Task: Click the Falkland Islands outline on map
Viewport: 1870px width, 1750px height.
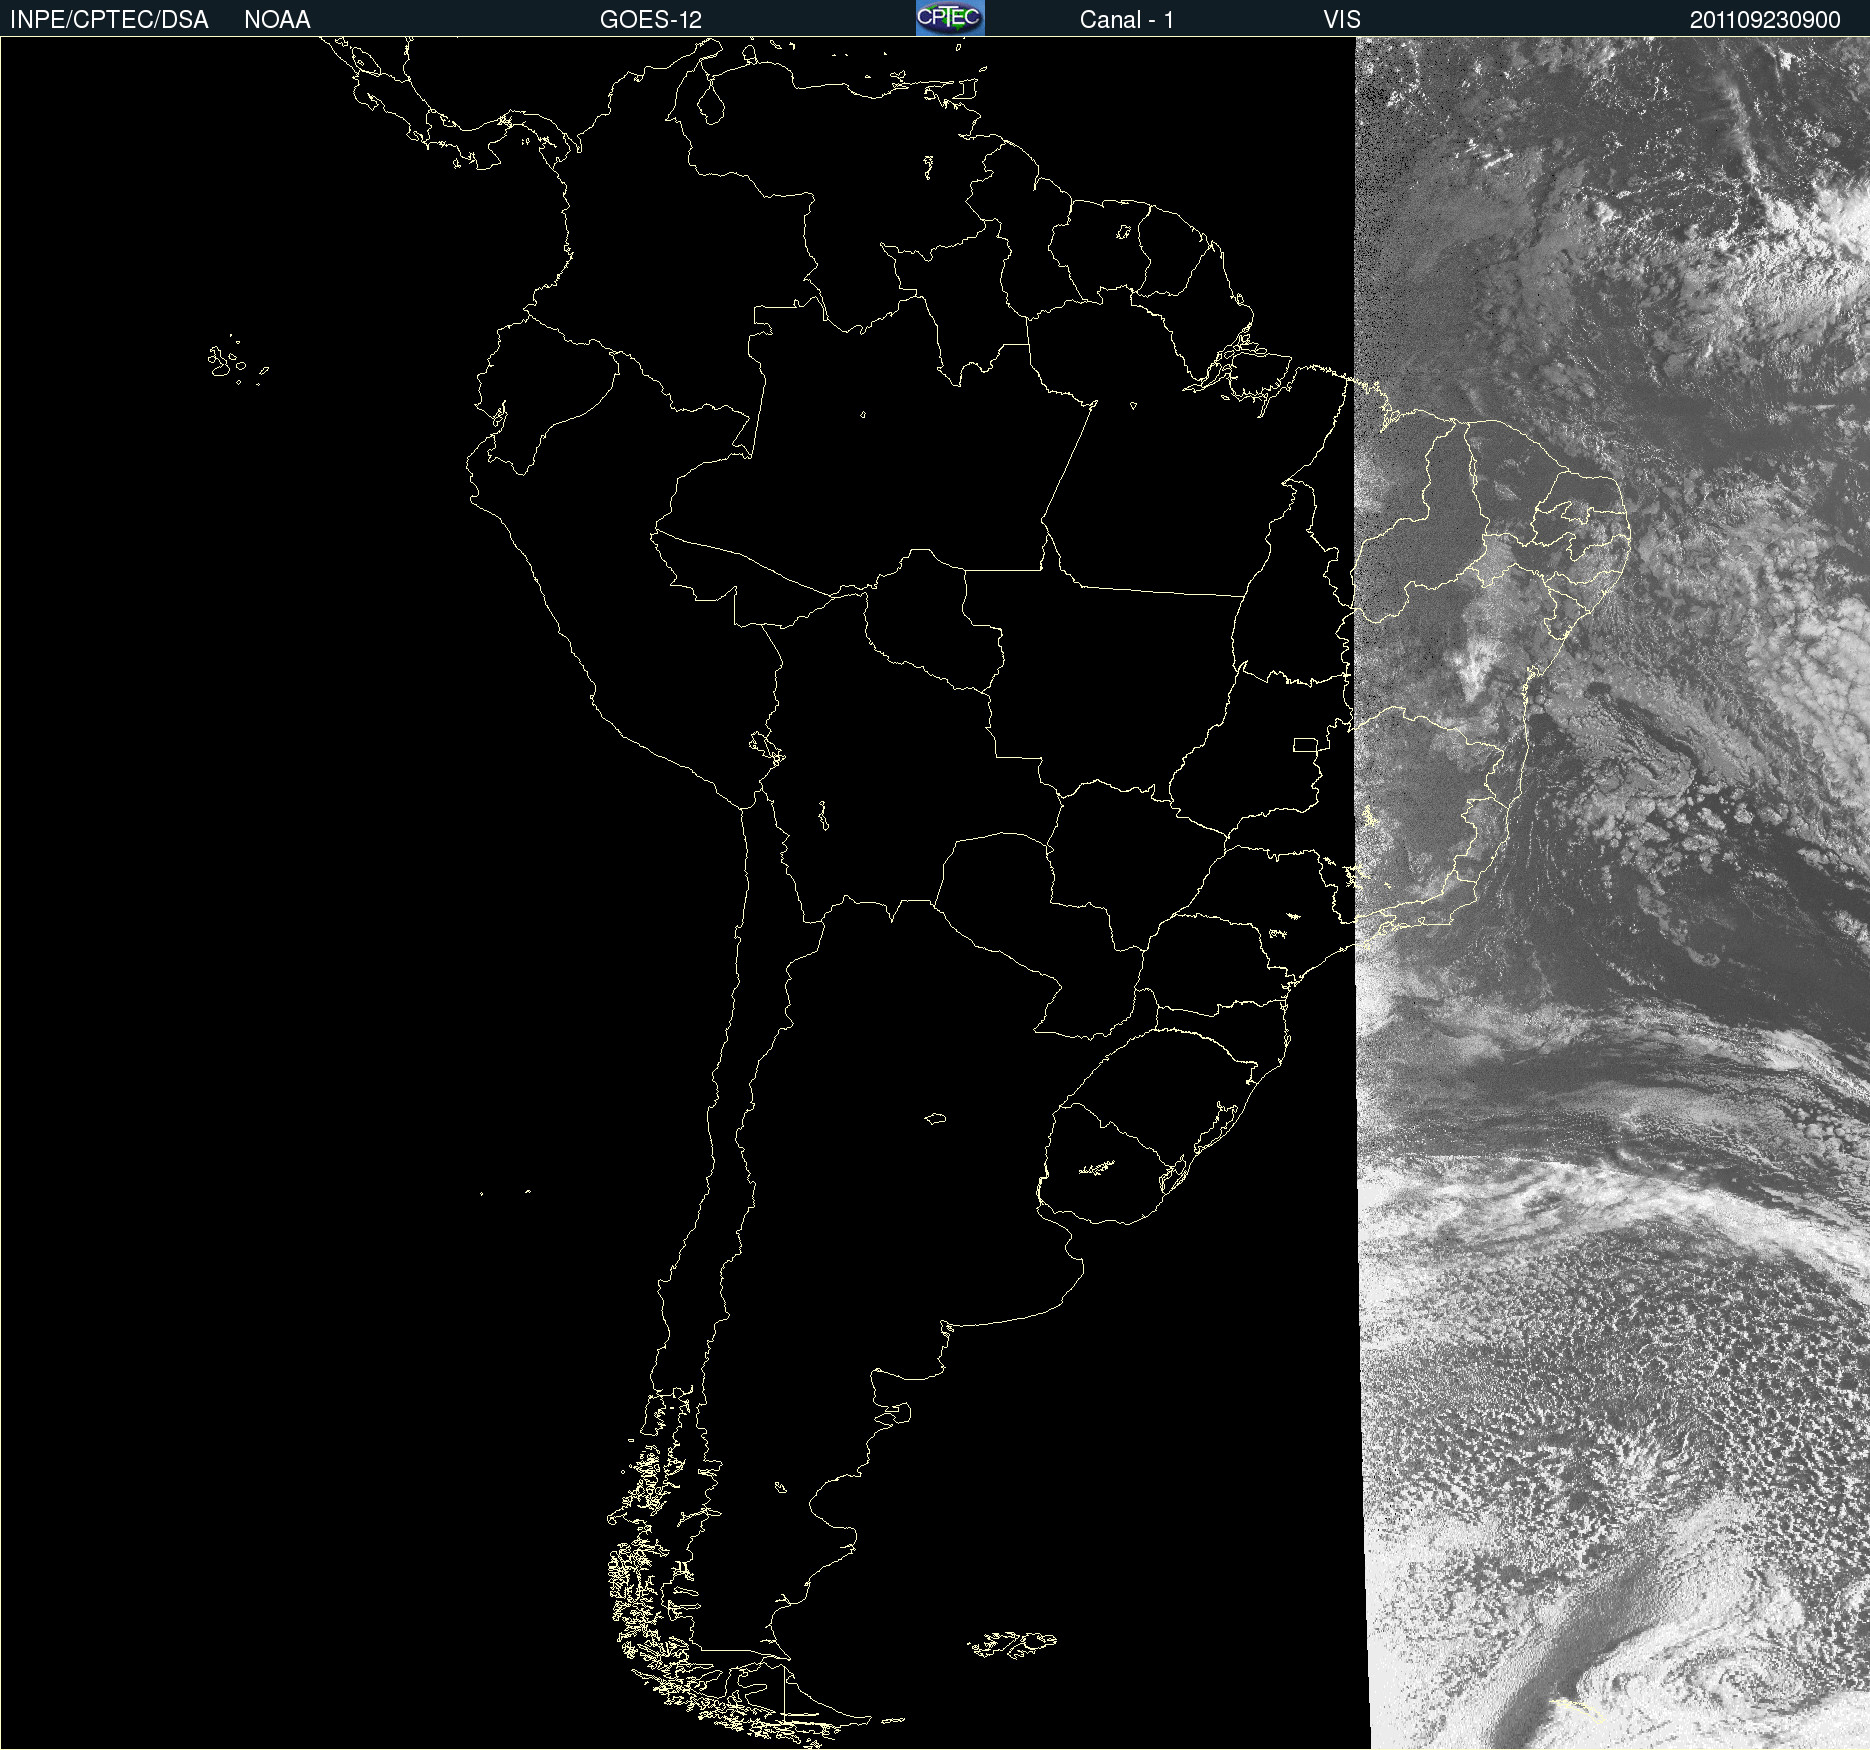Action: [x=1012, y=1644]
